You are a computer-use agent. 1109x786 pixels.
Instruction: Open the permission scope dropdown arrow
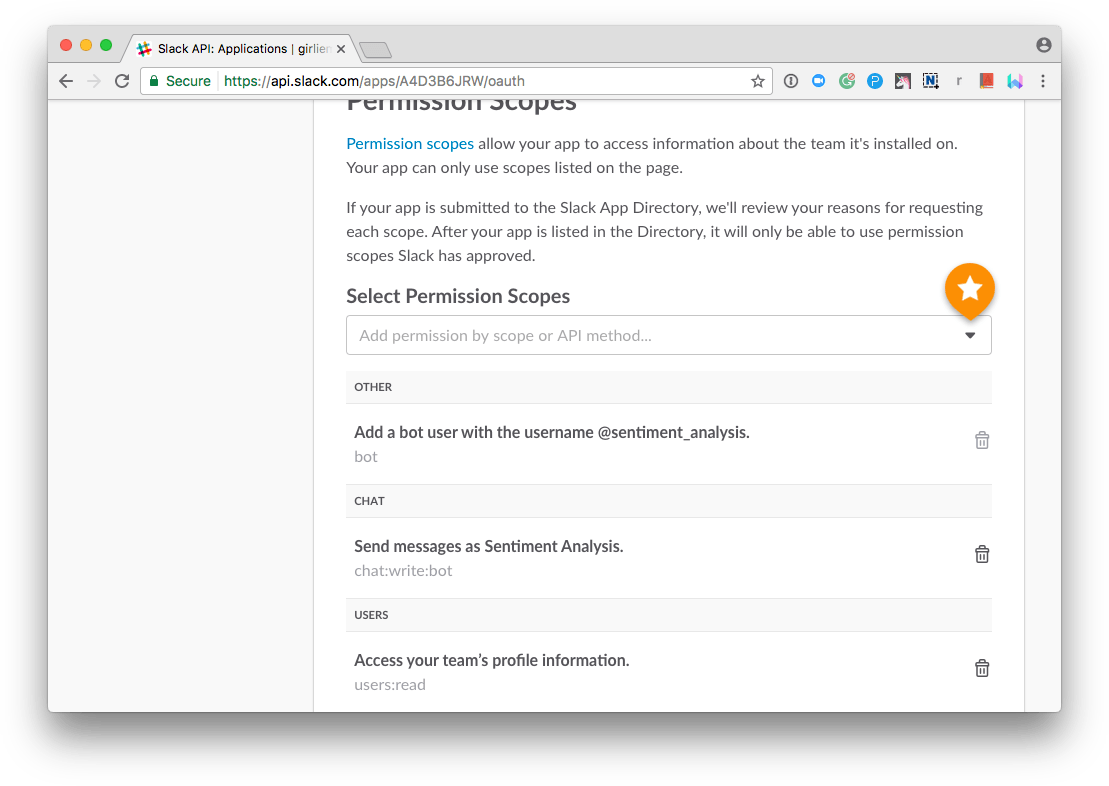point(969,335)
